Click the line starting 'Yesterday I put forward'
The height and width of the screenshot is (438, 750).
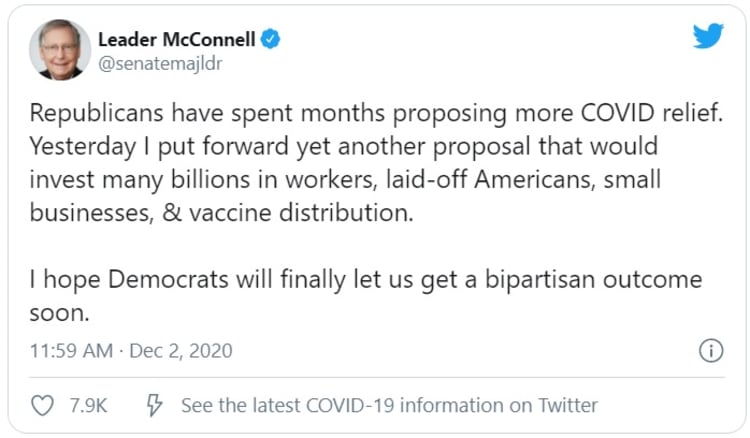point(342,146)
